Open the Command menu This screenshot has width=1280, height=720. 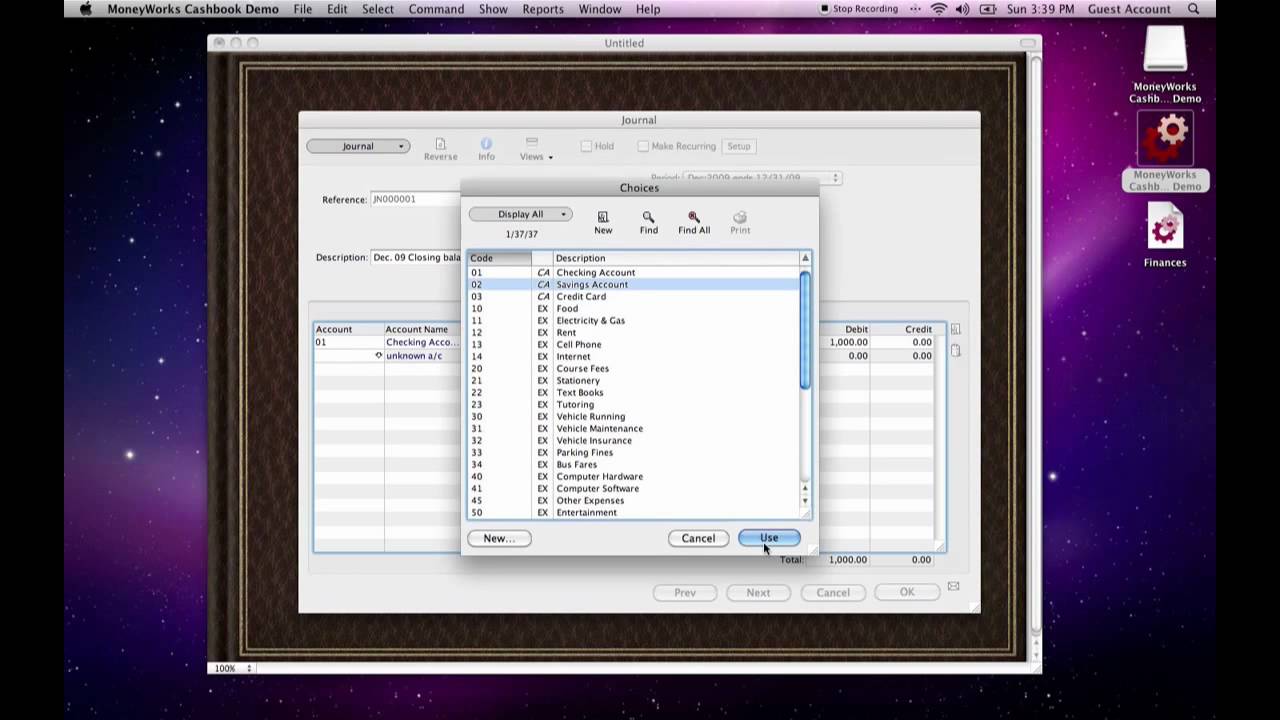click(x=436, y=9)
